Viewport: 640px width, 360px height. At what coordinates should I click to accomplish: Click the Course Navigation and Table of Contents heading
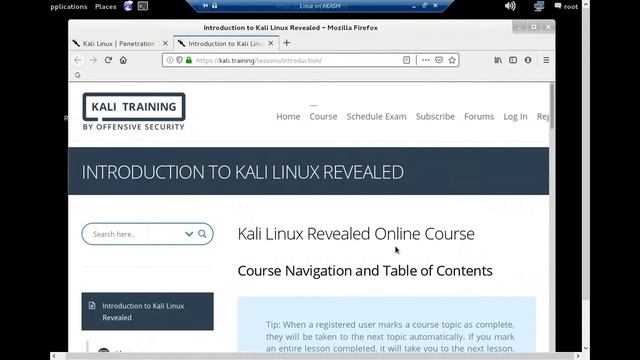point(365,271)
